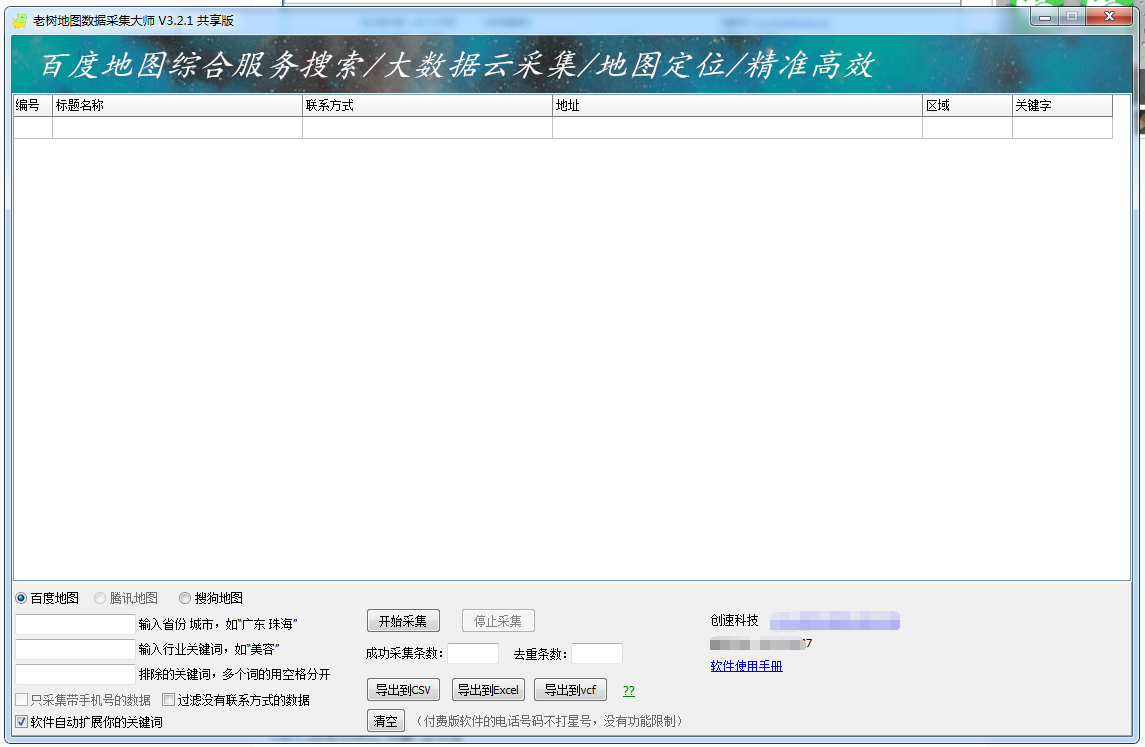
Task: Select the 百度地图 radio button
Action: tap(22, 598)
